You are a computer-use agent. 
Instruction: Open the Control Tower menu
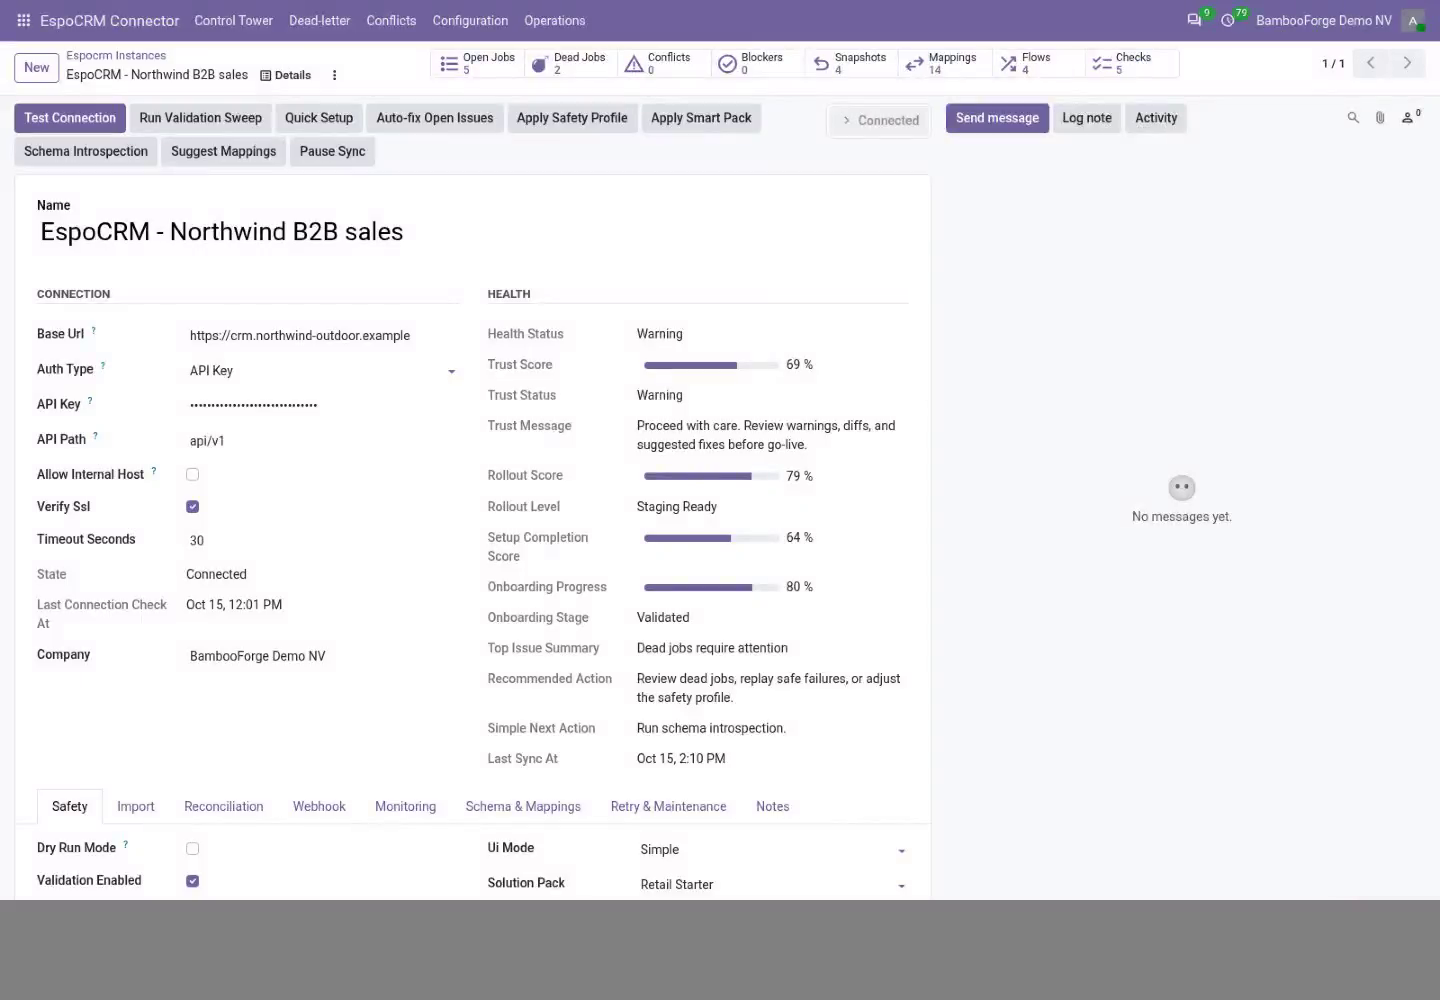(233, 20)
